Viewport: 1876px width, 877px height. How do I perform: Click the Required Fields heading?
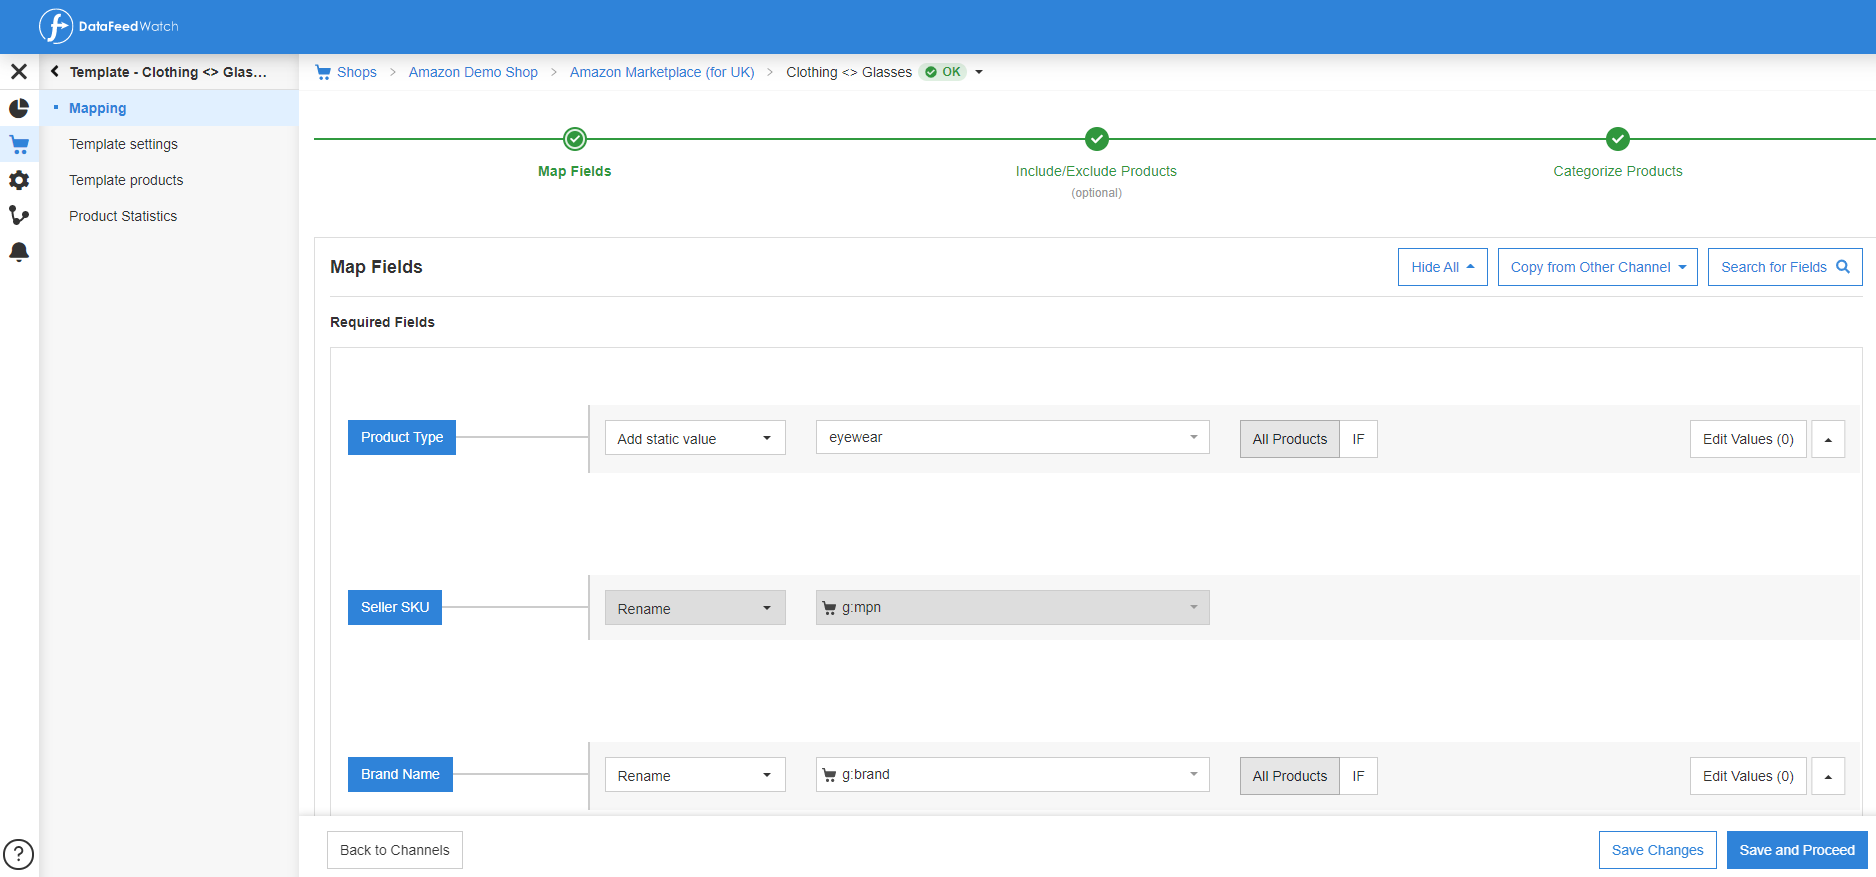pyautogui.click(x=382, y=322)
